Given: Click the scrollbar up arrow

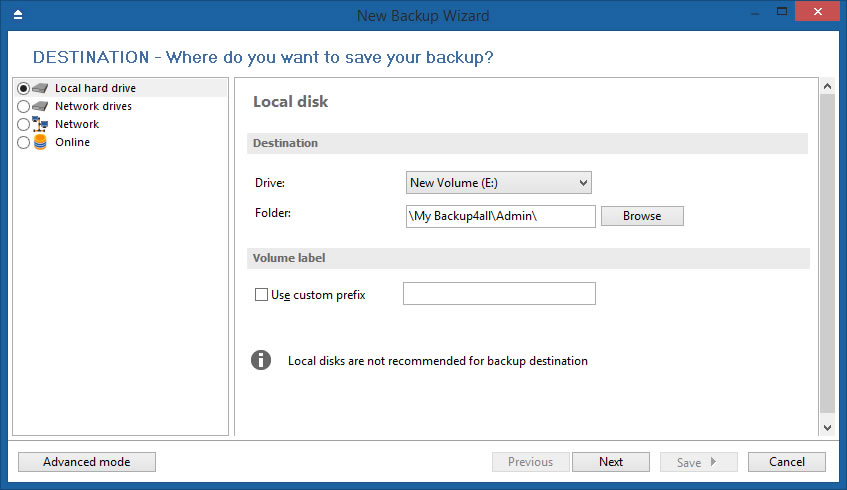Looking at the screenshot, I should pos(828,86).
